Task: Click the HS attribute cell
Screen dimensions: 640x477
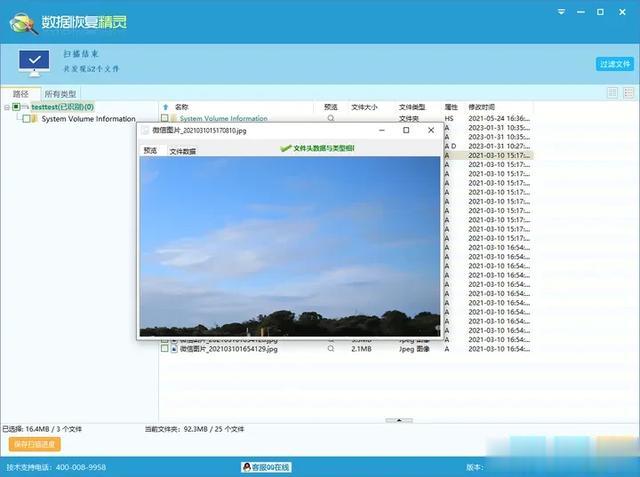Action: click(449, 118)
